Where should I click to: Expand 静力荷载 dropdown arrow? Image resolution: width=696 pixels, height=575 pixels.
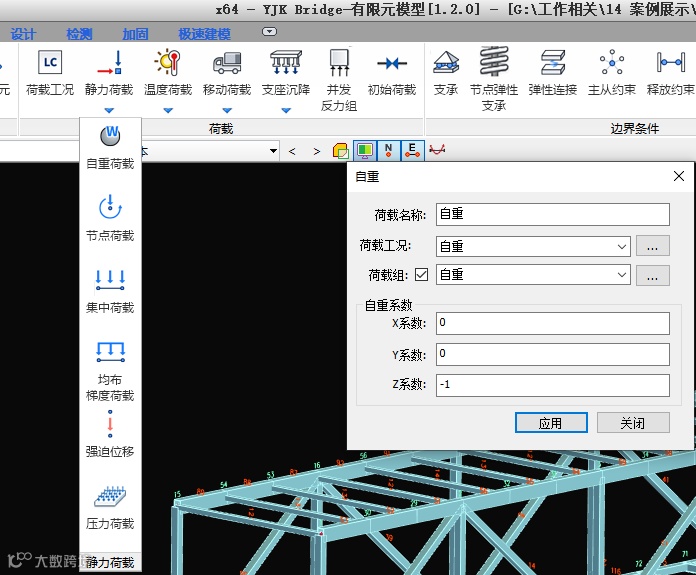(x=109, y=110)
